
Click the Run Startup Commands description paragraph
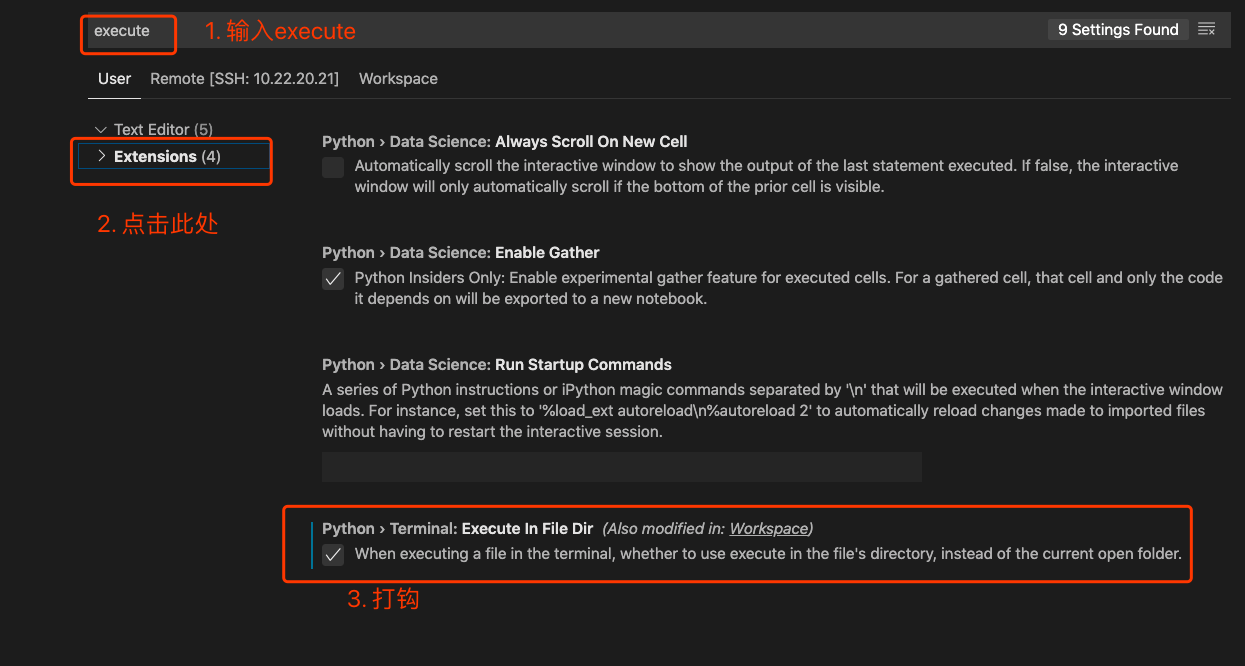[x=770, y=411]
